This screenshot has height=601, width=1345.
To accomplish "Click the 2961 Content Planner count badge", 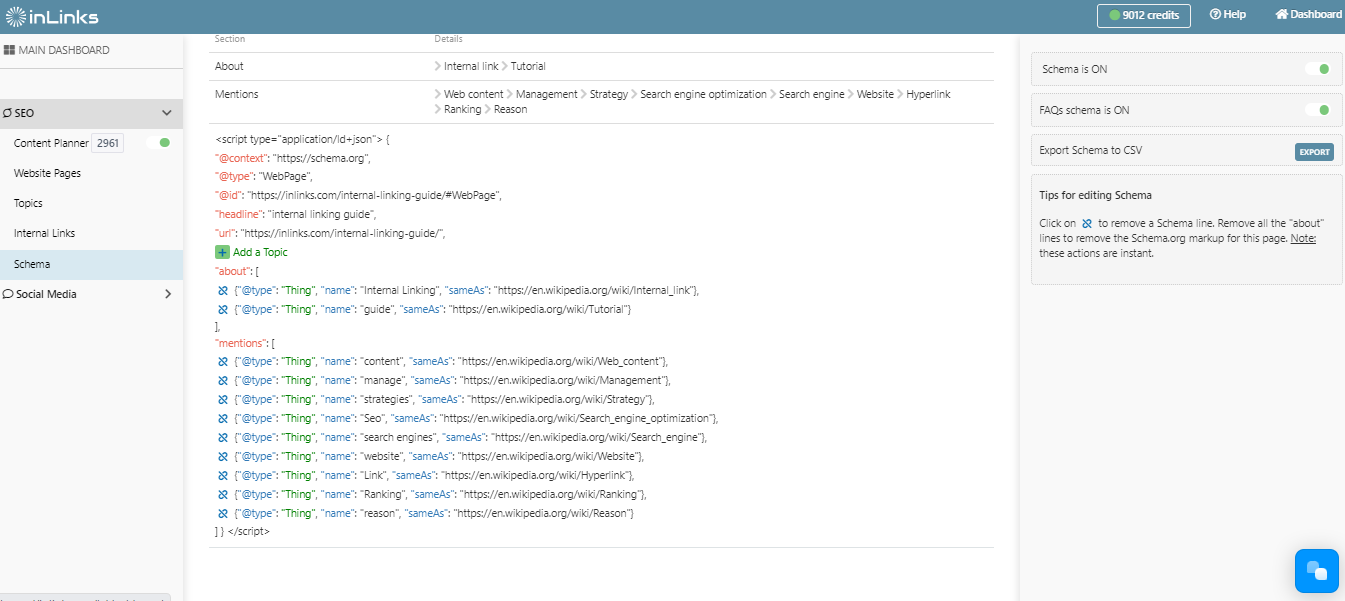I will (107, 143).
